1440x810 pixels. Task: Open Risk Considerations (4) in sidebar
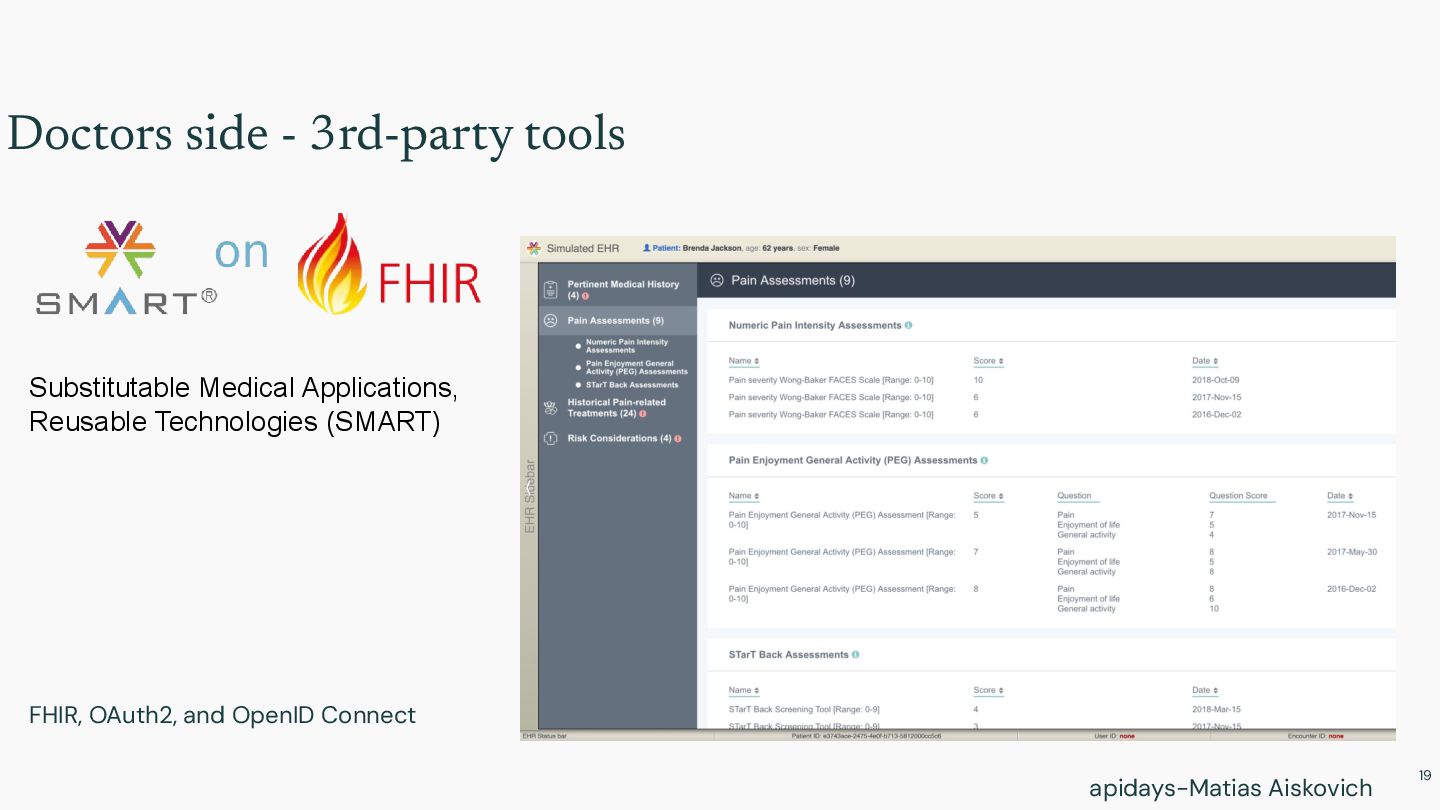pos(617,438)
